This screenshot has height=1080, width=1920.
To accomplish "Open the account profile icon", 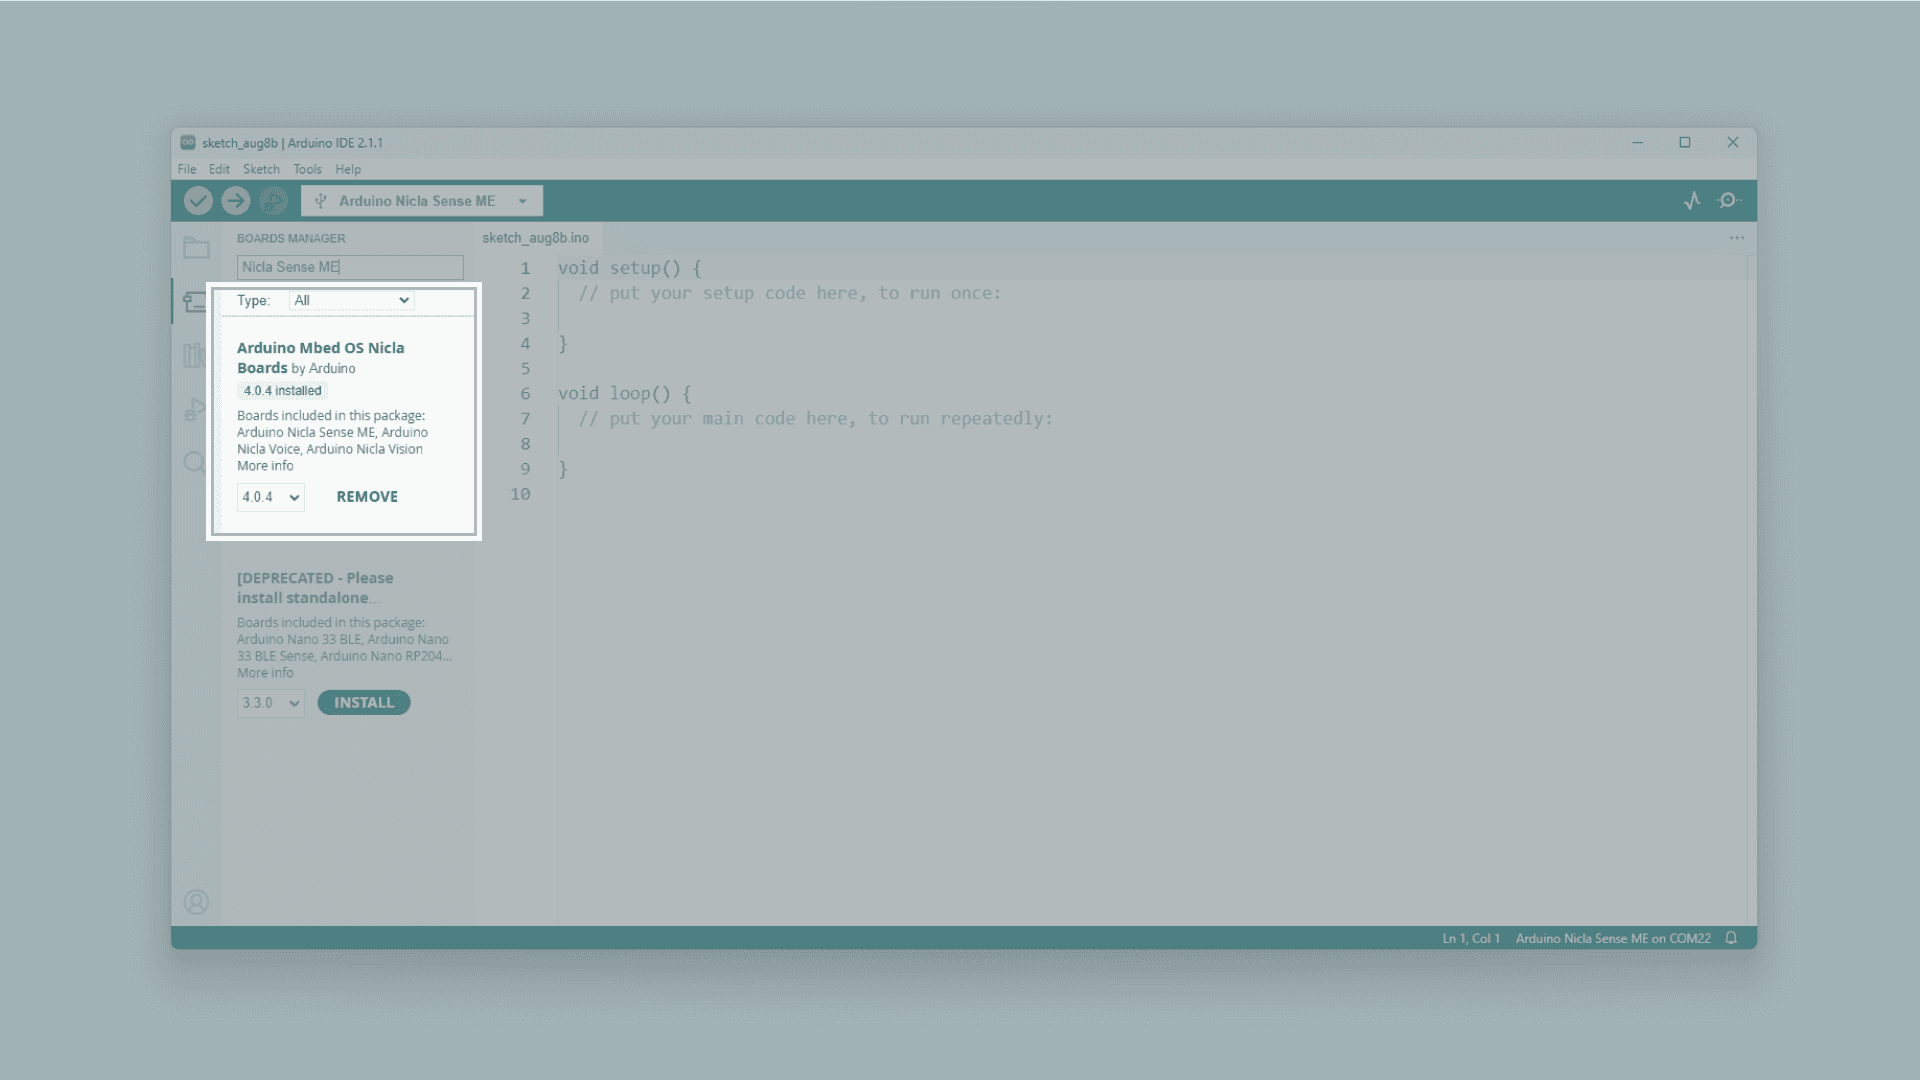I will click(196, 902).
